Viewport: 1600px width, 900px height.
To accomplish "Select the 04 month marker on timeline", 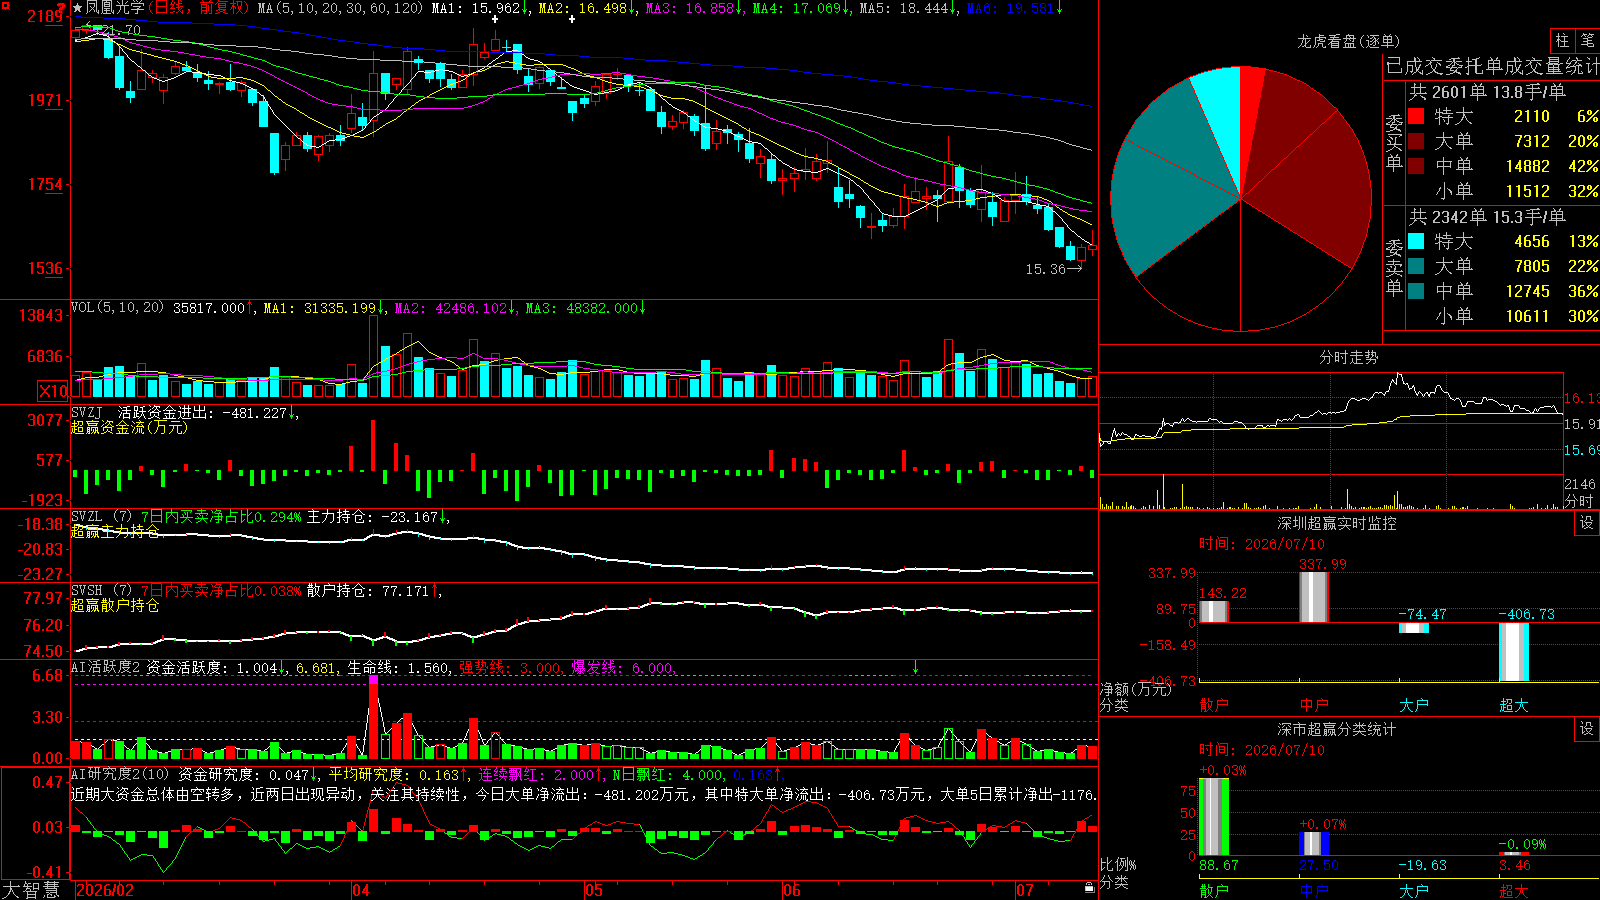I will coord(361,890).
